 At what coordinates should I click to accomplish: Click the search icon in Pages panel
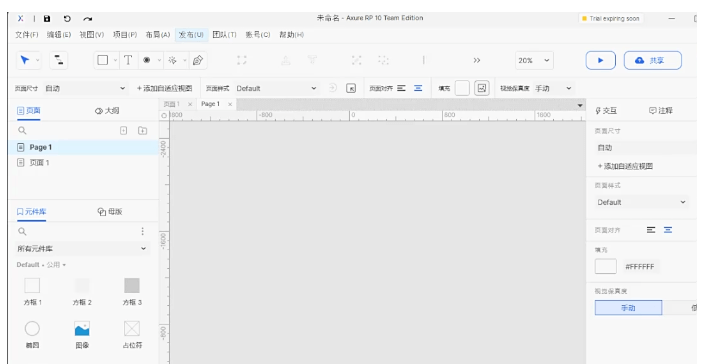point(22,130)
